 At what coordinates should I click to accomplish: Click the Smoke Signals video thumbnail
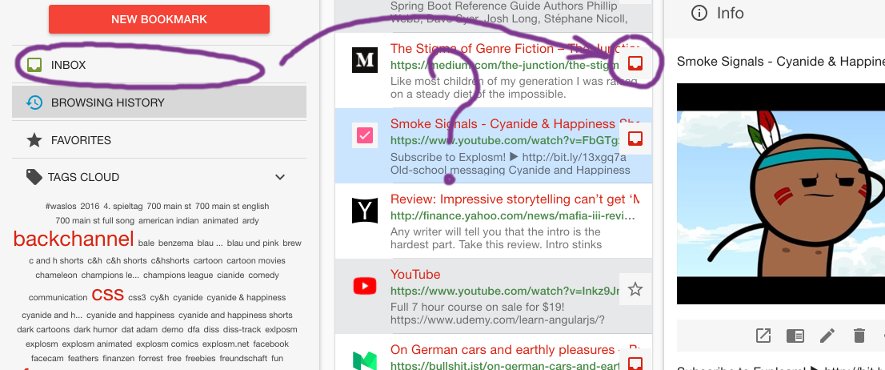[x=781, y=193]
